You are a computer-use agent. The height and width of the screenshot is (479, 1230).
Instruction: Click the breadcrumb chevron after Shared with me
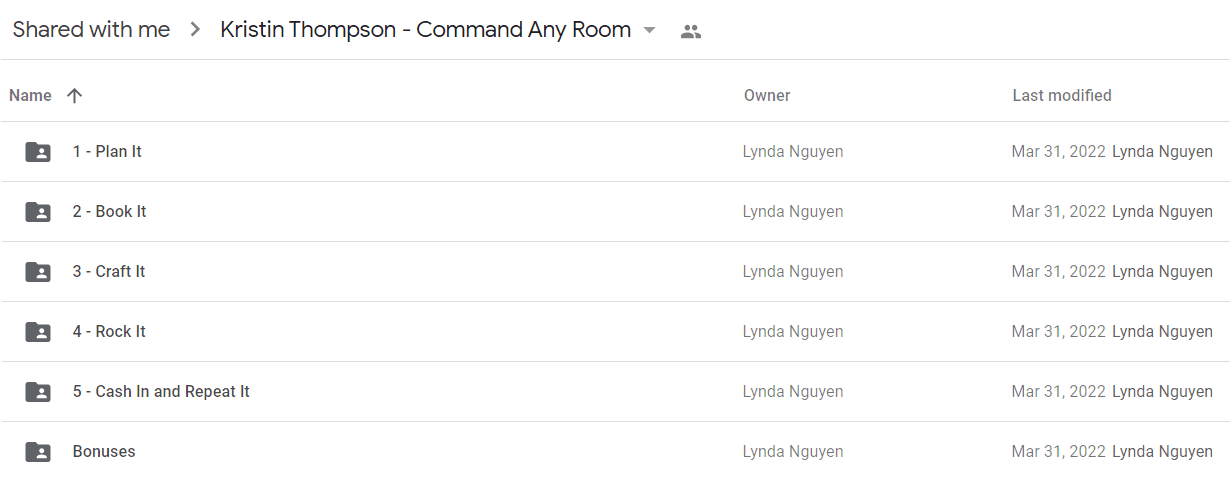pos(195,30)
